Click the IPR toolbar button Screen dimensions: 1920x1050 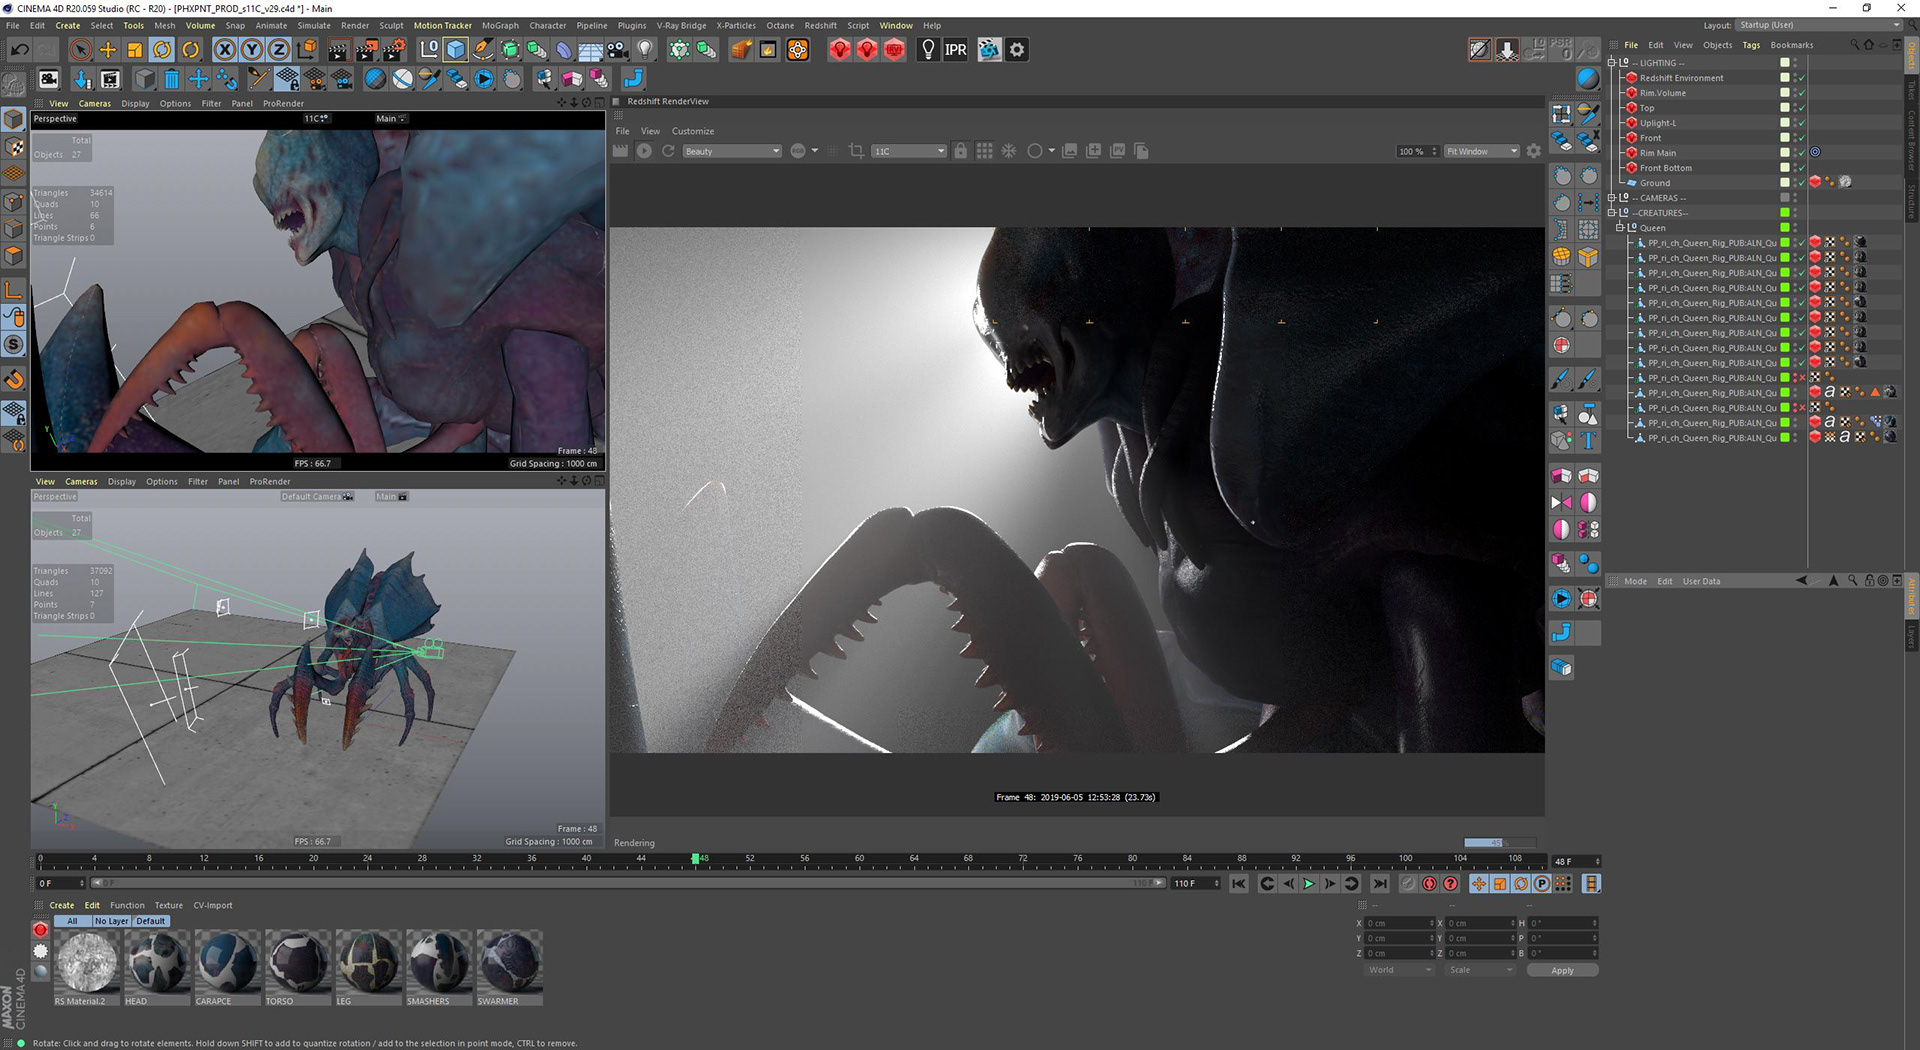click(x=956, y=50)
